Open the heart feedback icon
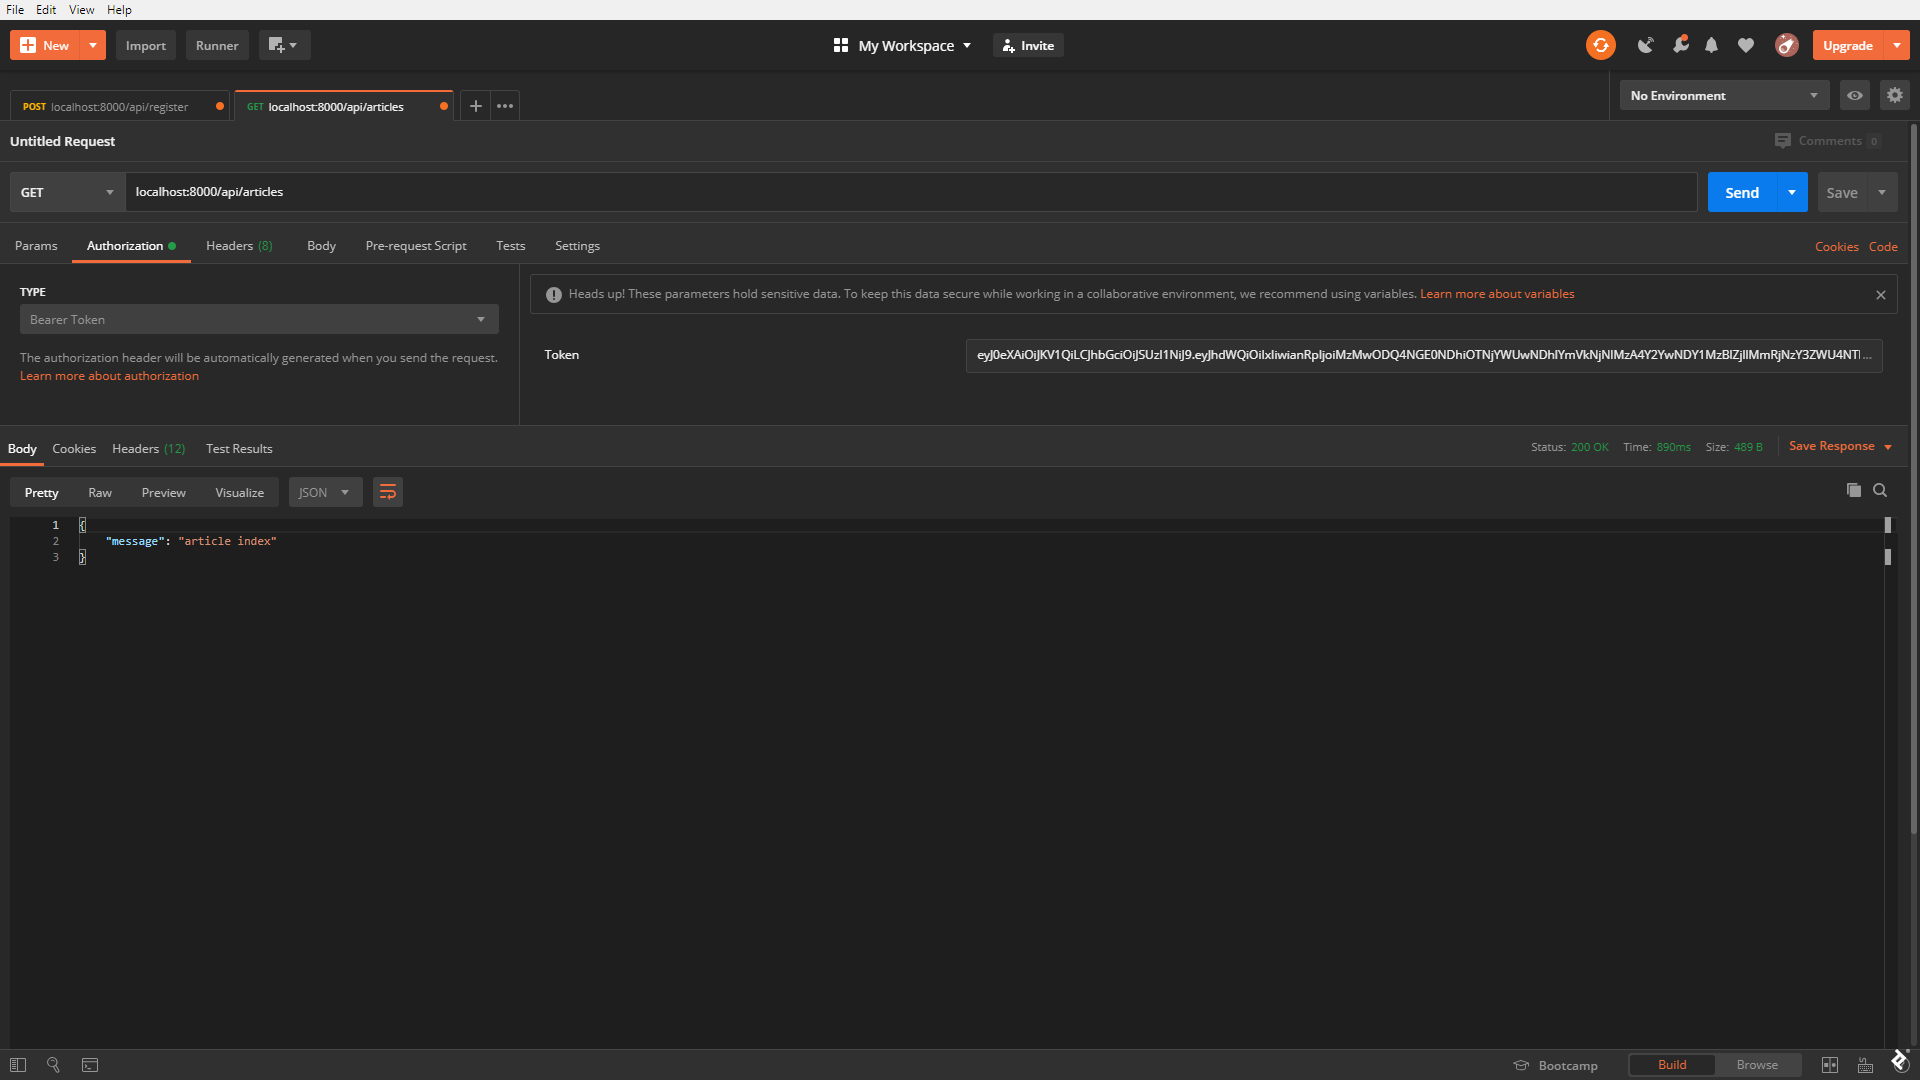Image resolution: width=1920 pixels, height=1080 pixels. coord(1746,45)
